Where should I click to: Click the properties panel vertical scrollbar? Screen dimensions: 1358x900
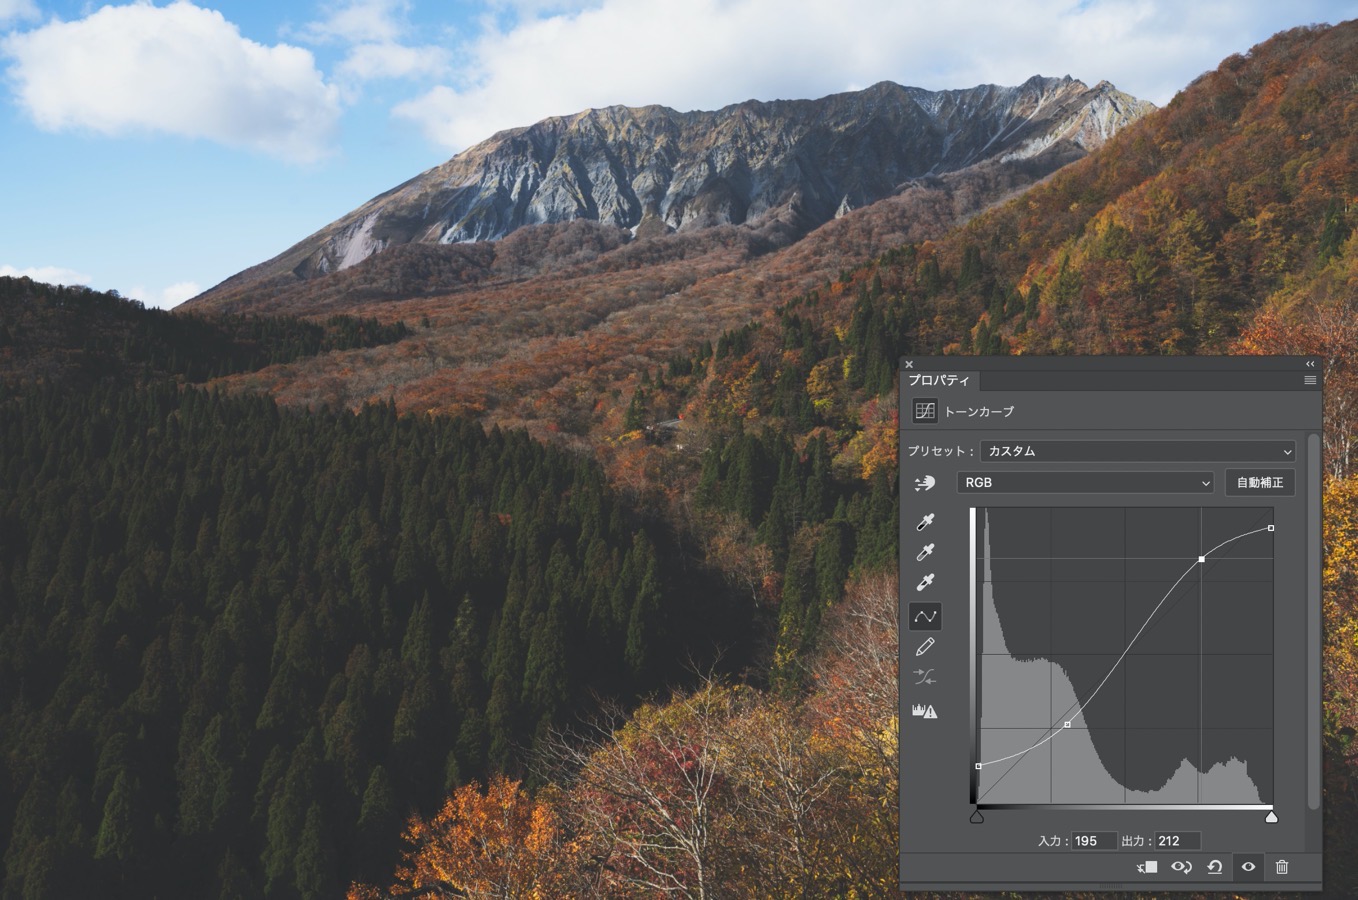(1313, 620)
